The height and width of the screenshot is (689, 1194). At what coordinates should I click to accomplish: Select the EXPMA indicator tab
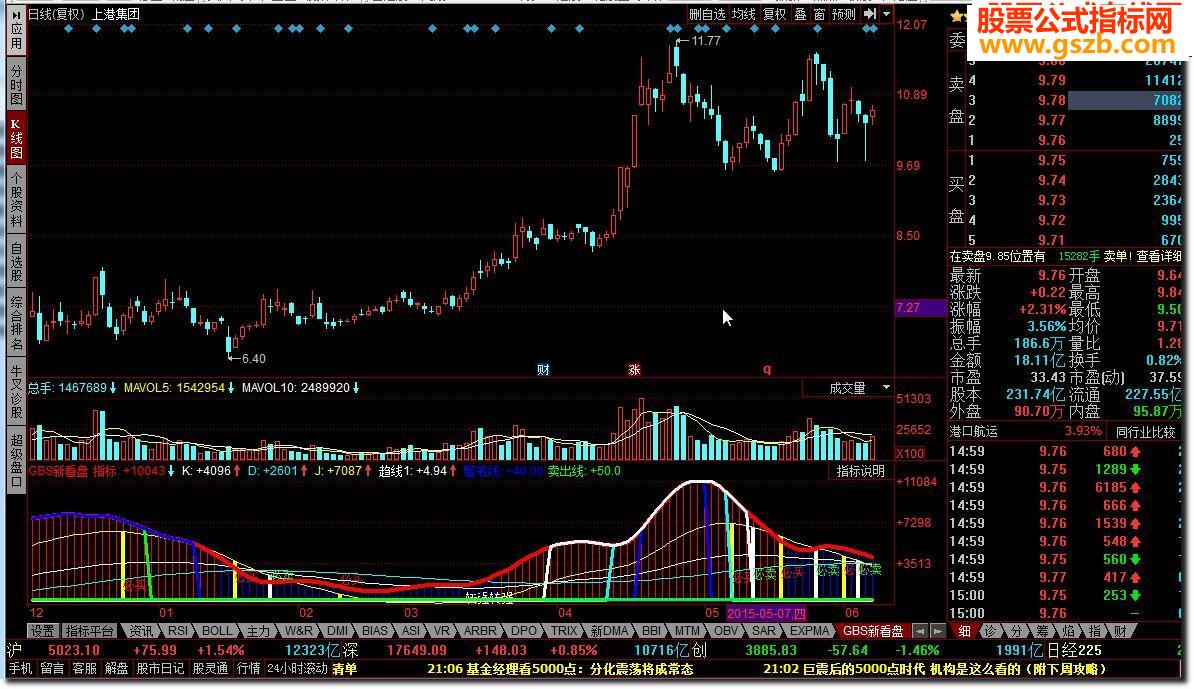tap(809, 631)
